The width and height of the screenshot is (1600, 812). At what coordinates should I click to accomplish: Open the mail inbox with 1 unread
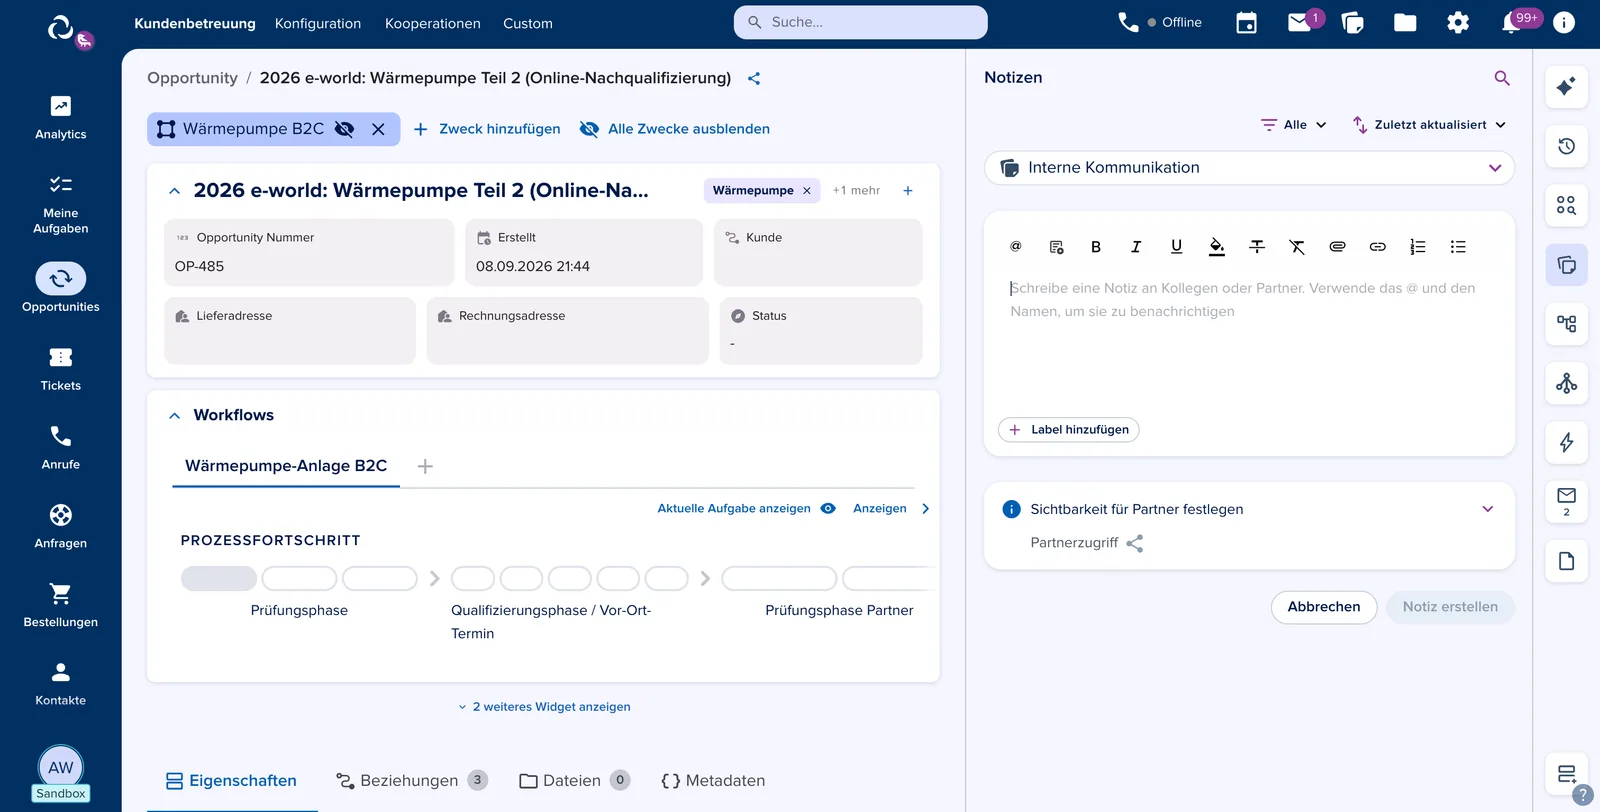pyautogui.click(x=1300, y=22)
